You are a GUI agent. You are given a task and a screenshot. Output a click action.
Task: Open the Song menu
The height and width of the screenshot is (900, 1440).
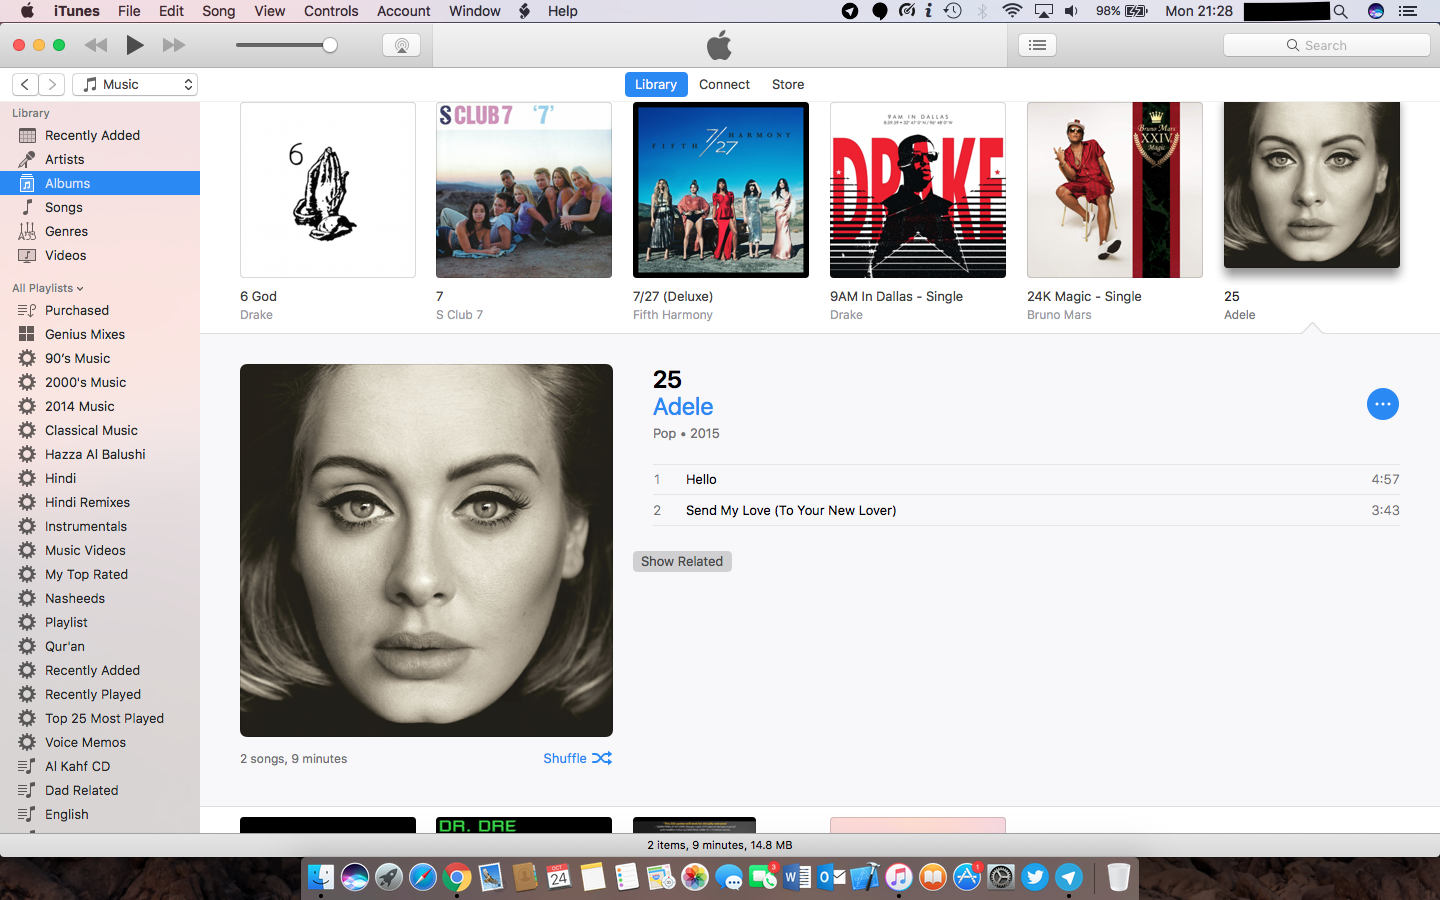(218, 11)
